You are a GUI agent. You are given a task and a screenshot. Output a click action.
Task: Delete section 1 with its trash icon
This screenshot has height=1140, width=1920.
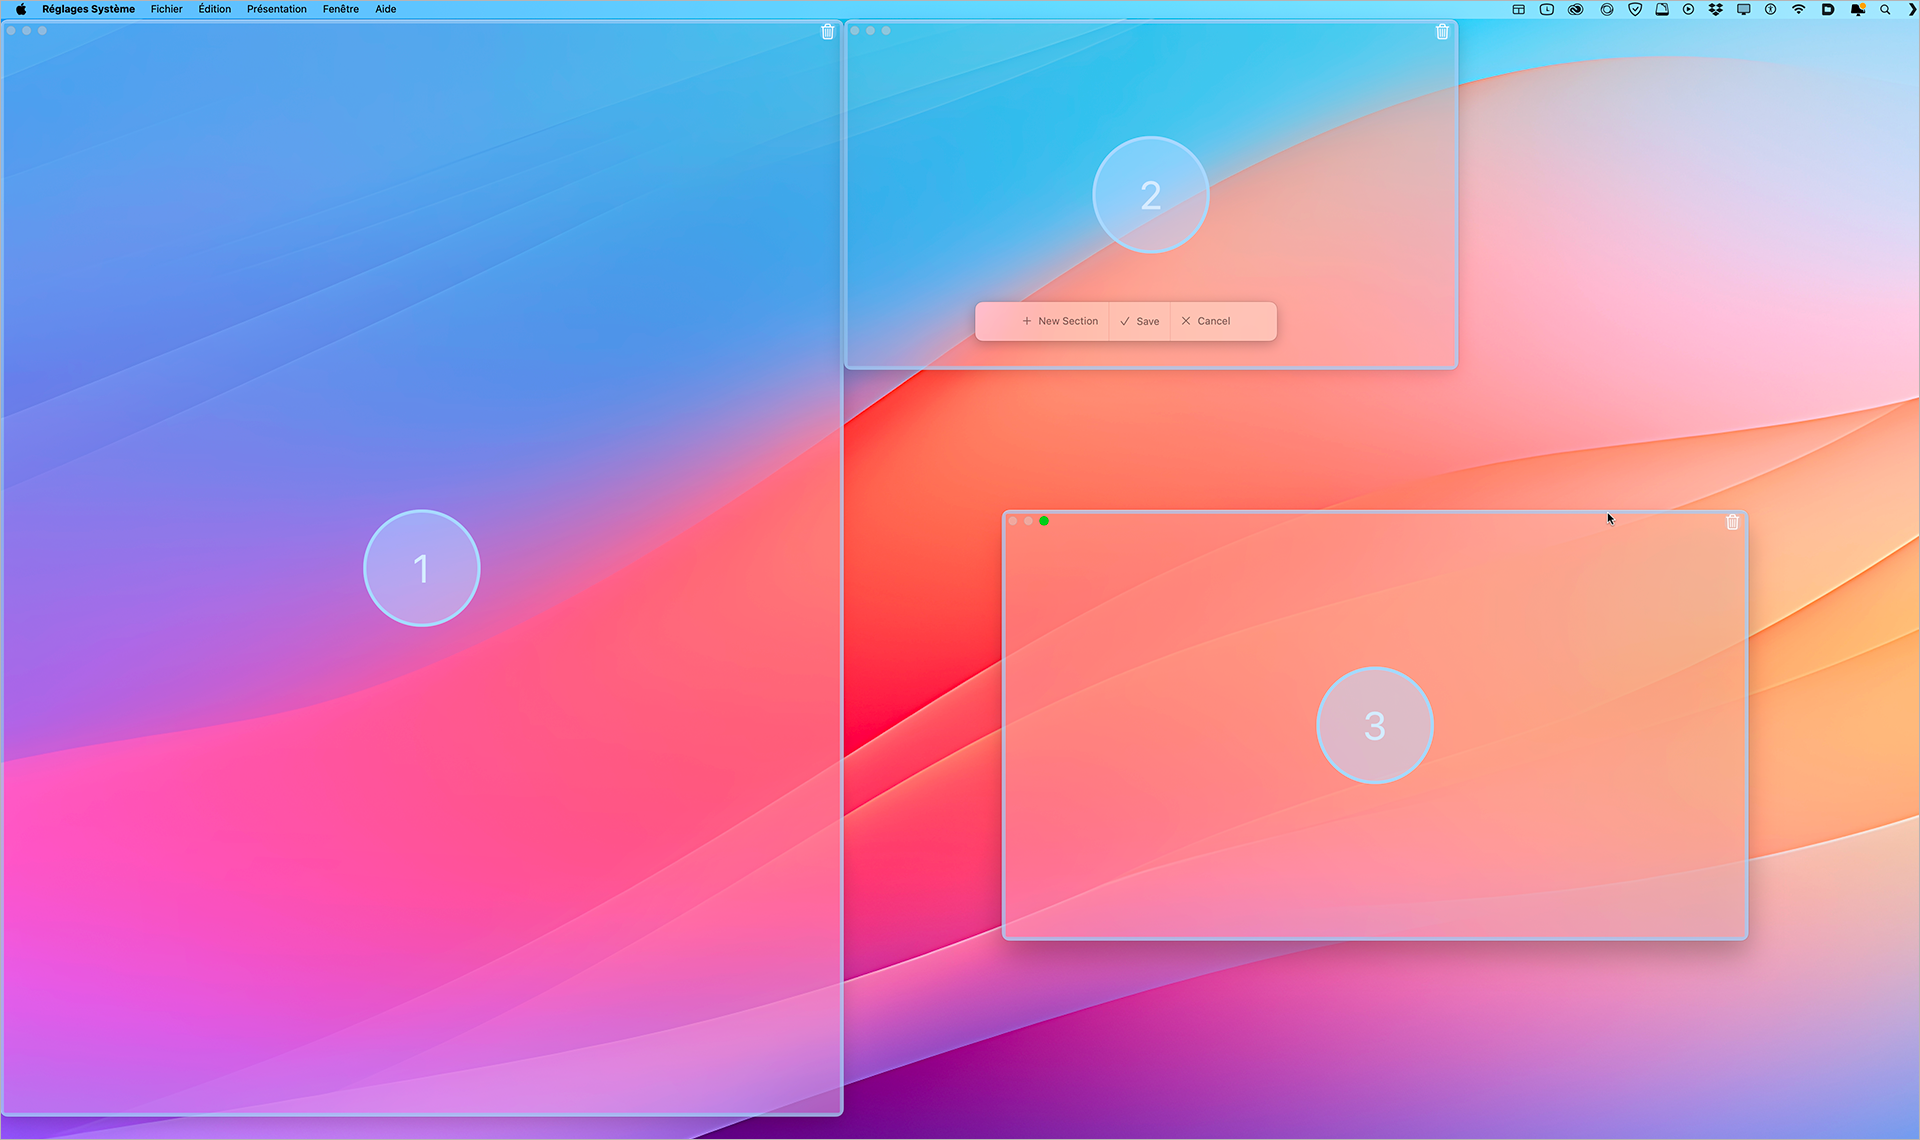[827, 32]
